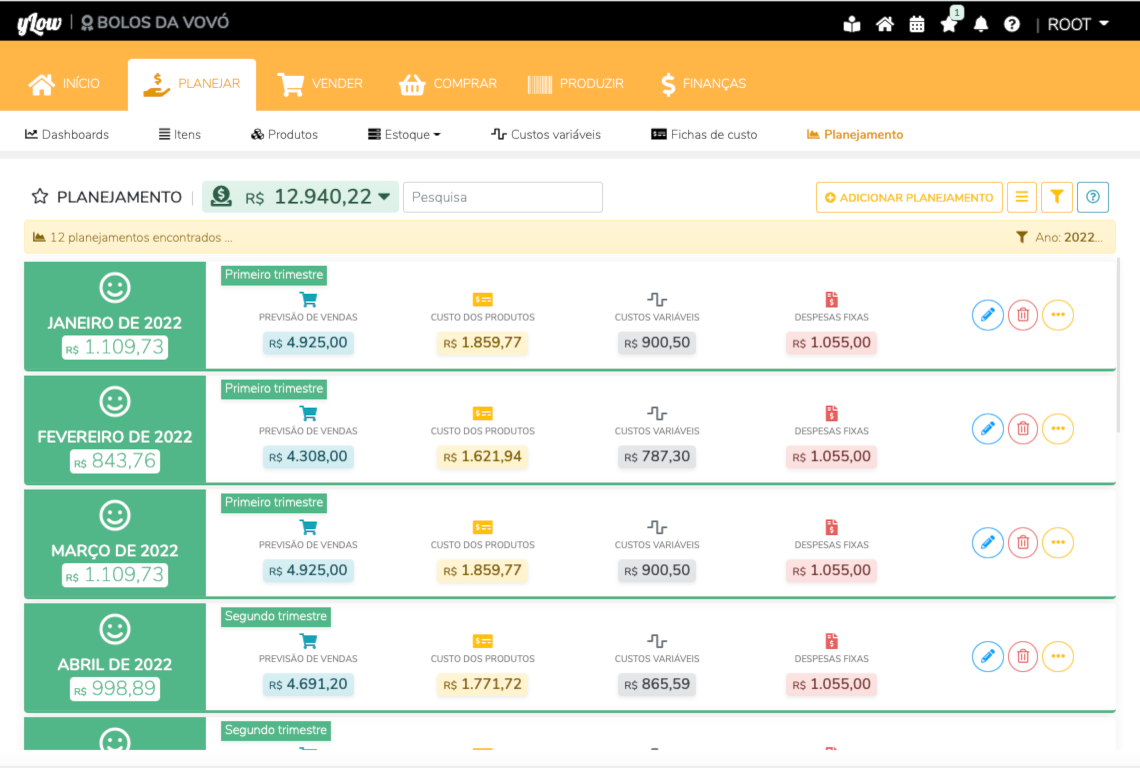Switch to the Finanças tab

point(703,84)
